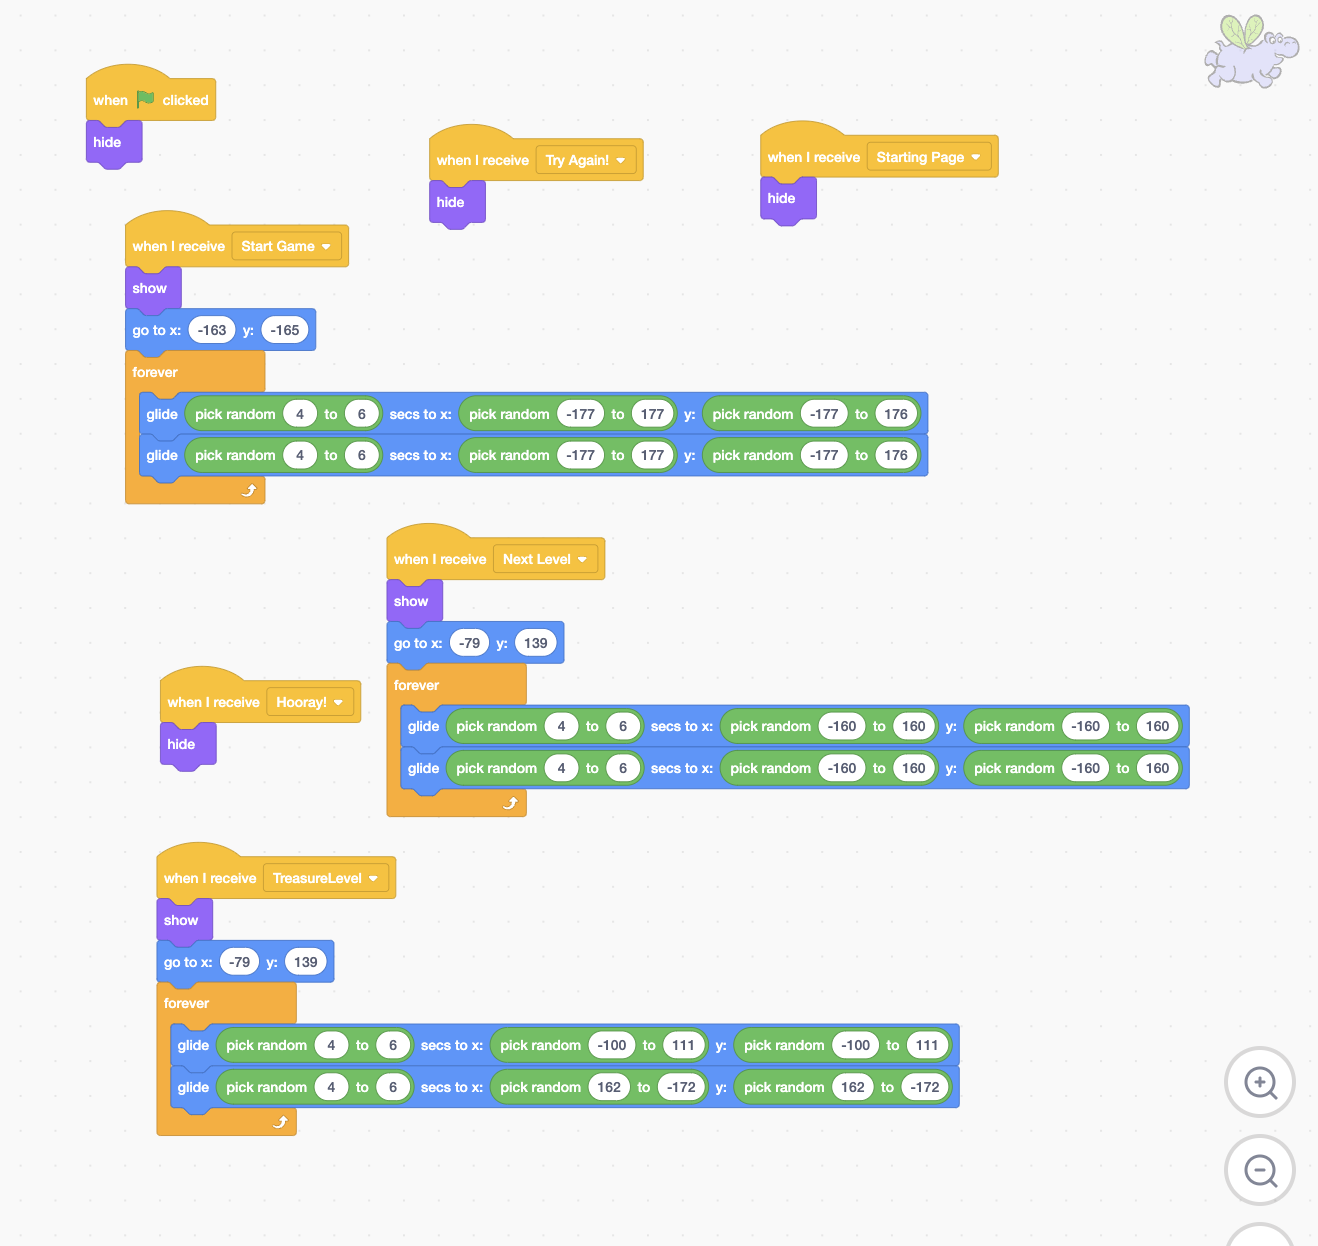Click the flying hippo sprite watermark
This screenshot has height=1246, width=1318.
pos(1250,51)
